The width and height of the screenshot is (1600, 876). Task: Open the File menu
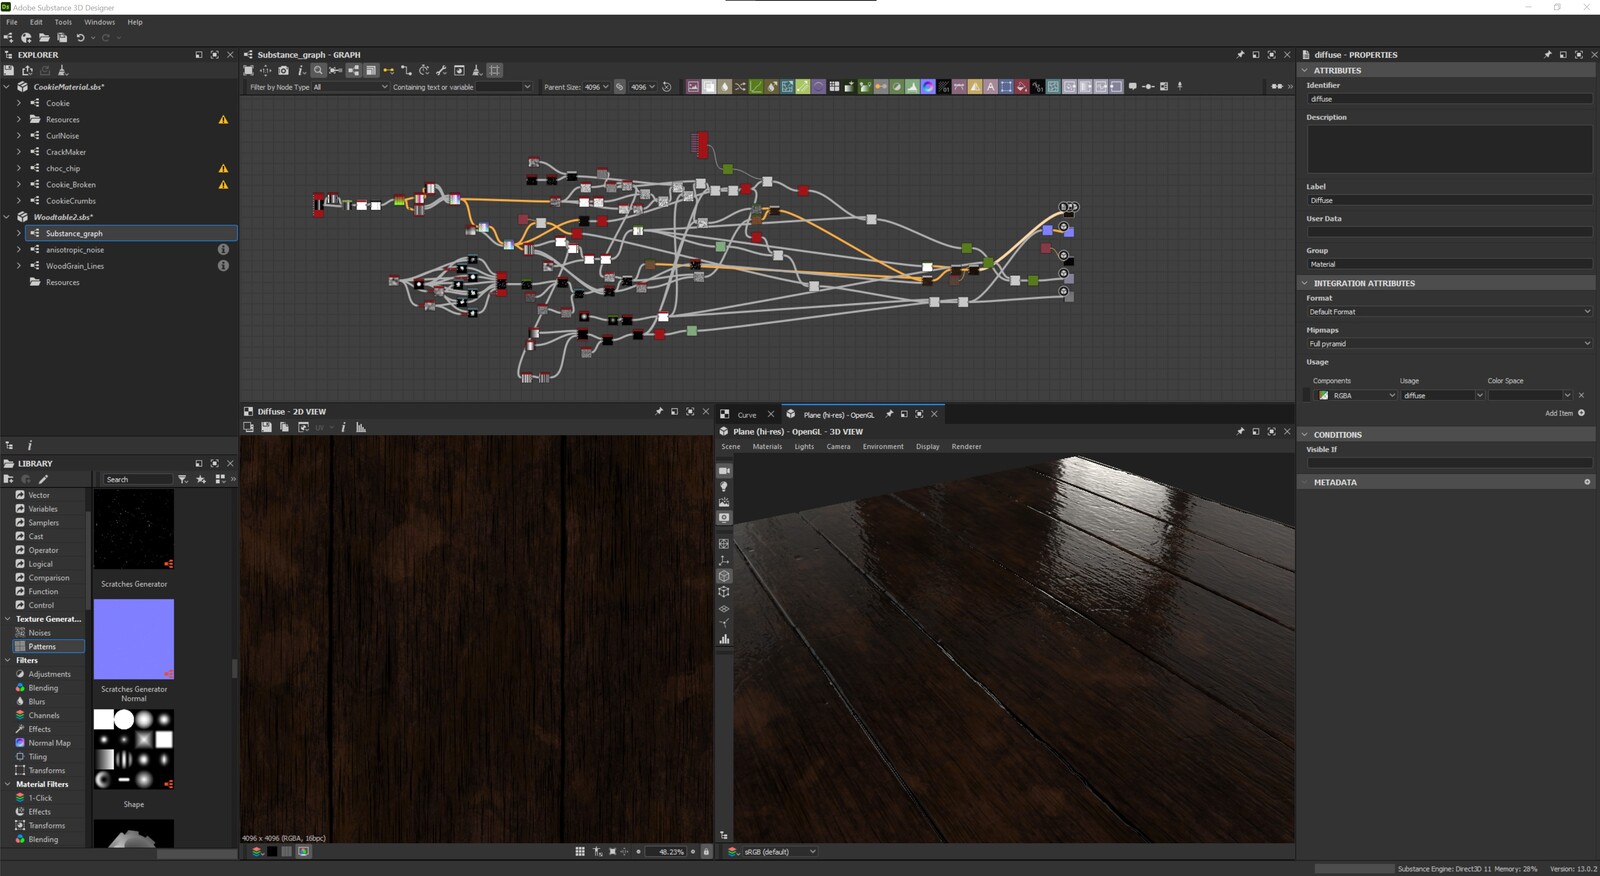pyautogui.click(x=12, y=22)
